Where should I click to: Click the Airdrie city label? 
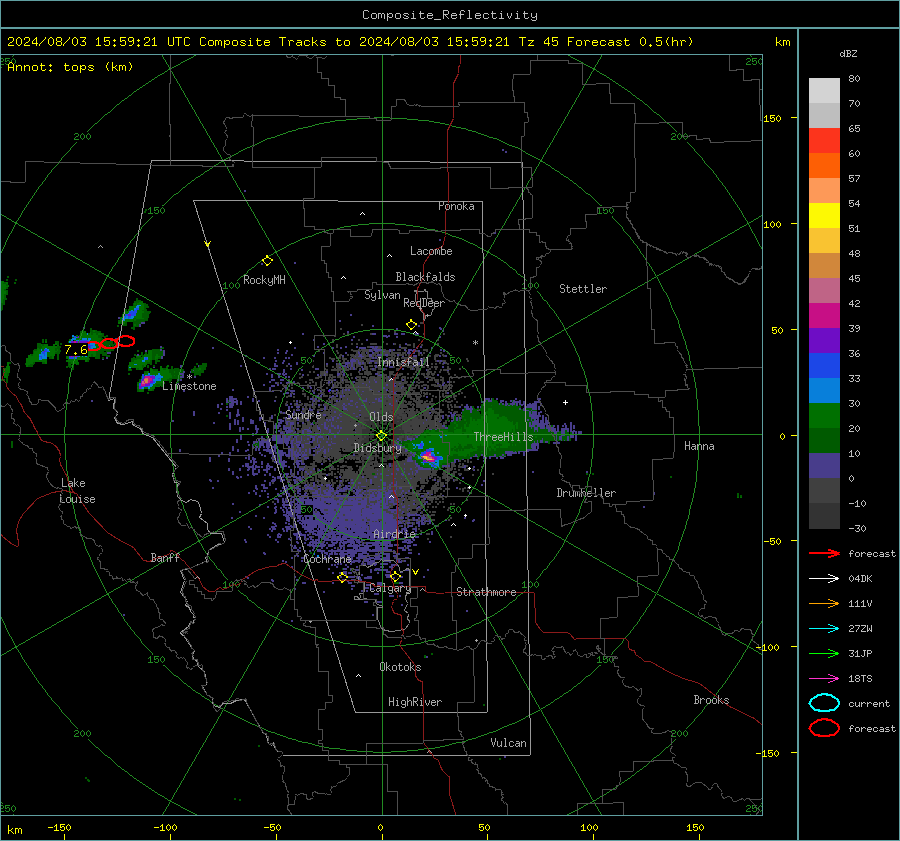tap(394, 534)
